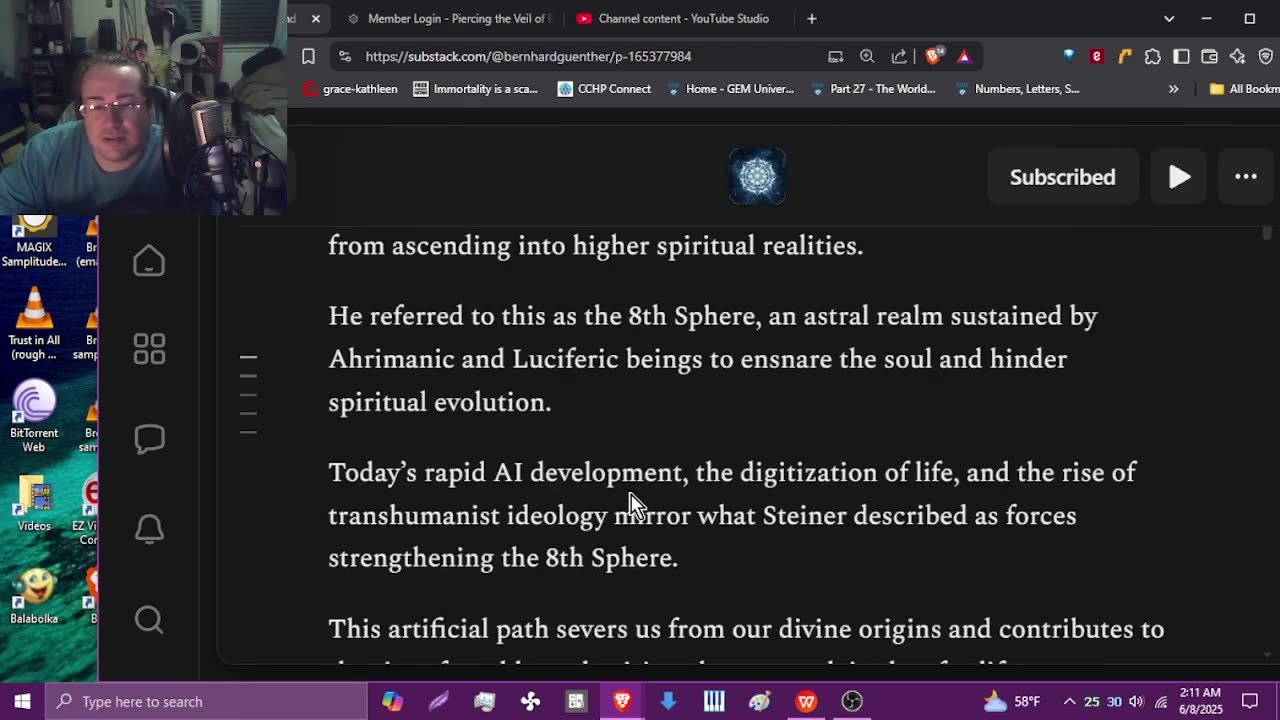
Task: Open the Brave Wallet icon
Action: click(1209, 57)
